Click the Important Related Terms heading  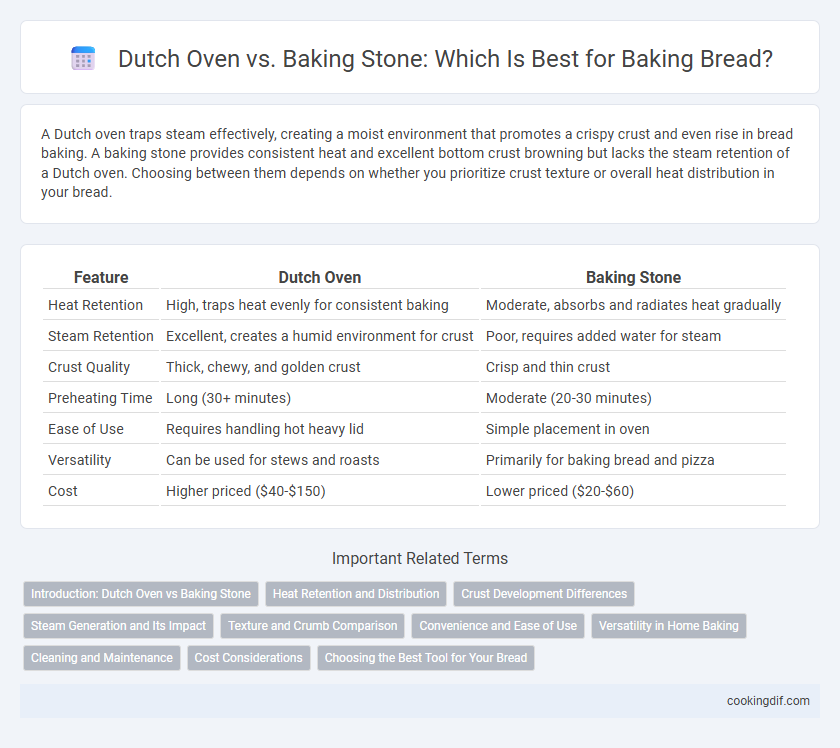(420, 558)
